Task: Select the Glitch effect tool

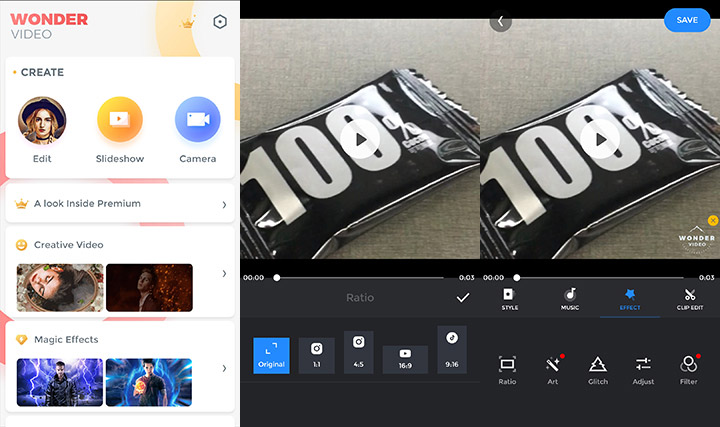Action: tap(598, 365)
